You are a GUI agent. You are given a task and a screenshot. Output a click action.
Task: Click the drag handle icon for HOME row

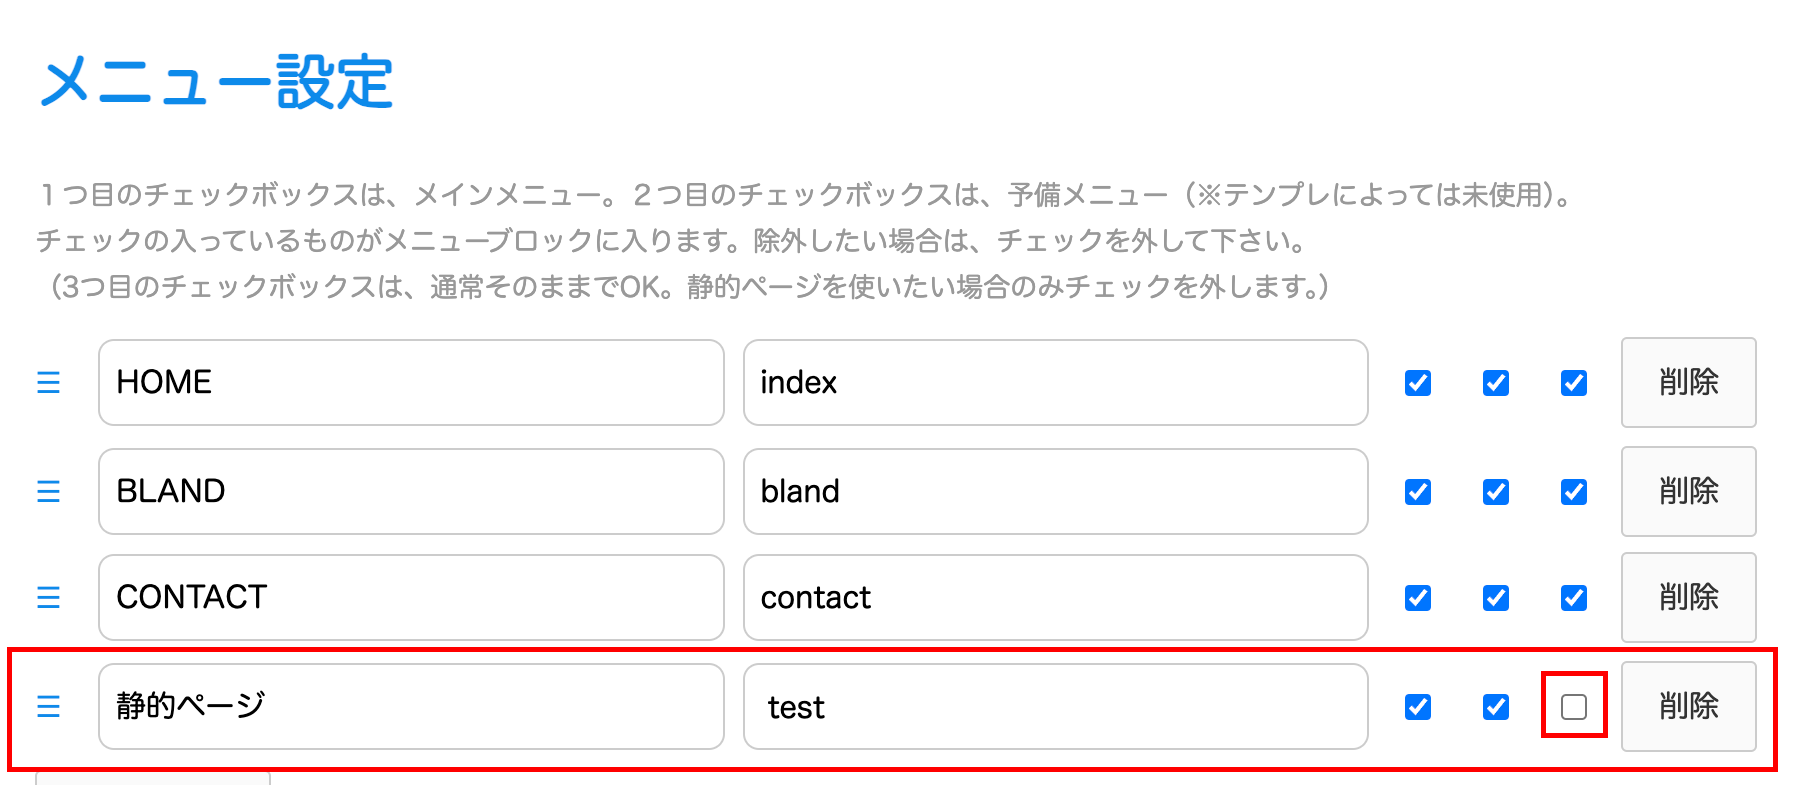click(48, 383)
